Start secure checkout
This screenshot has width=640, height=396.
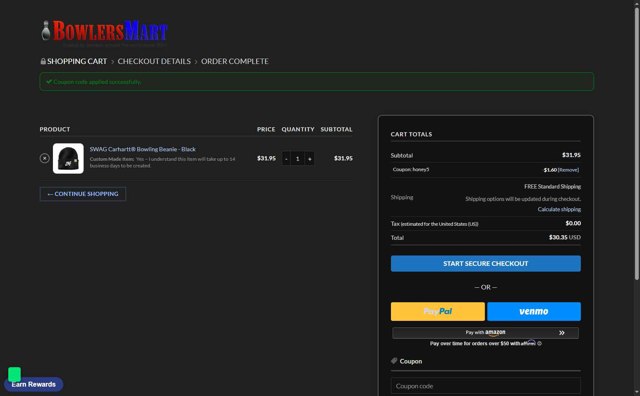coord(485,264)
